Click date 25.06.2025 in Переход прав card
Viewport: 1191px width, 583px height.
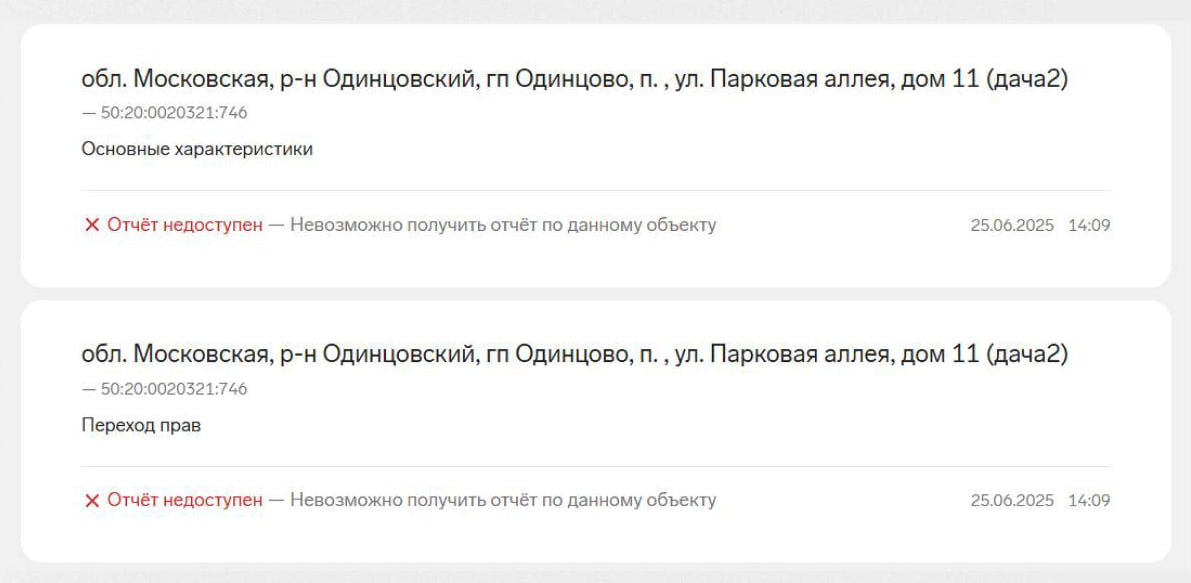[x=1012, y=500]
